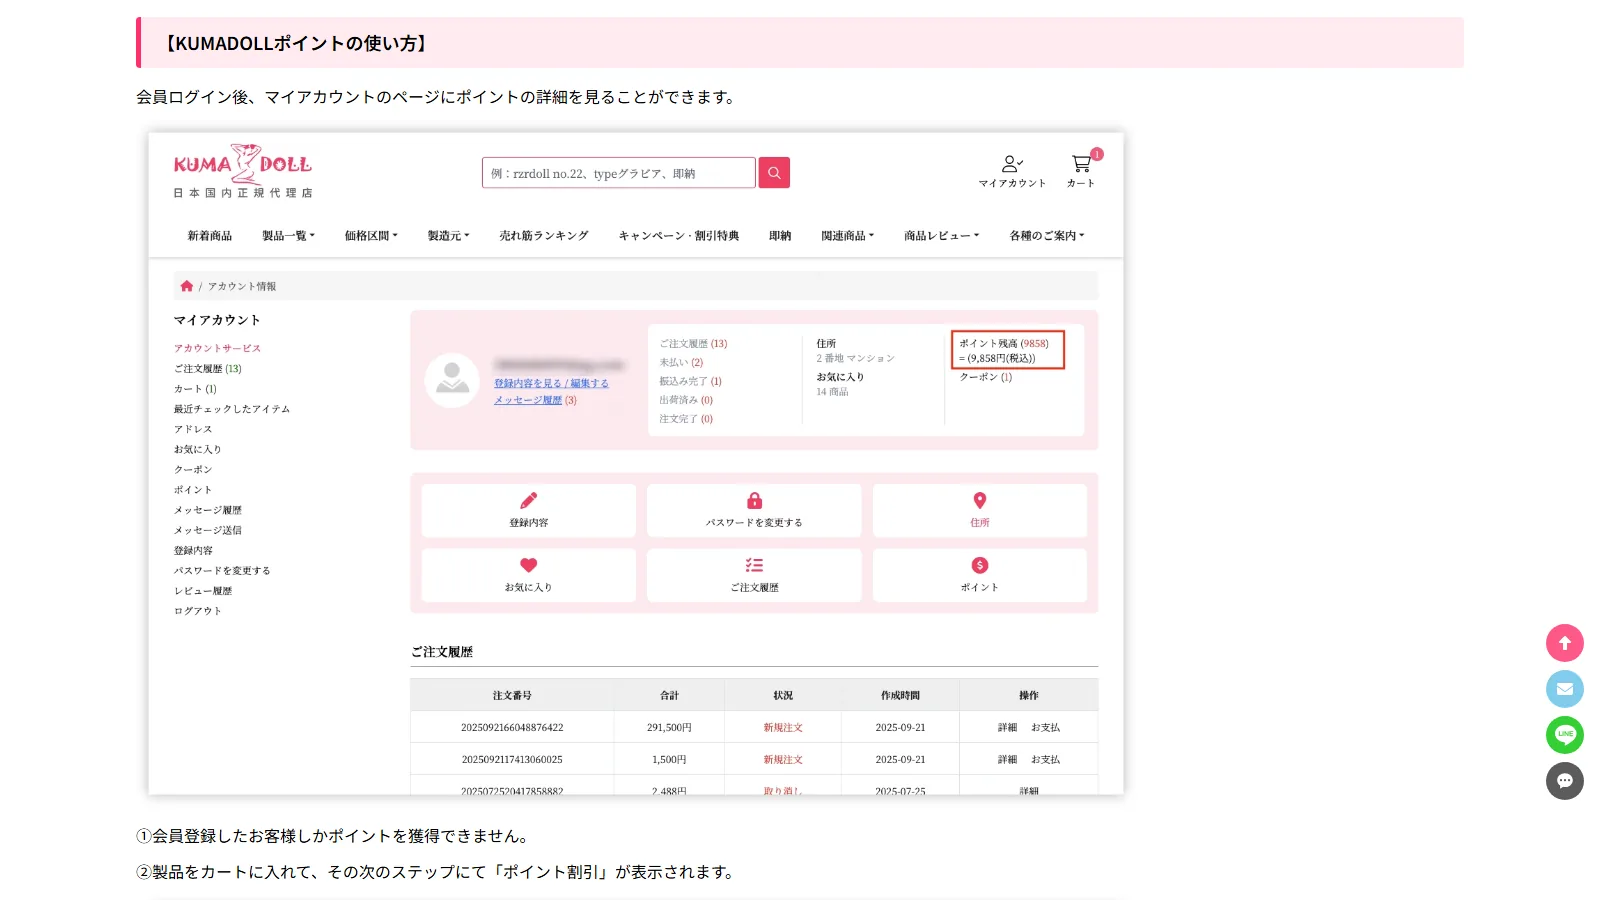
Task: Expand the 価格区間 dropdown menu
Action: coord(371,236)
